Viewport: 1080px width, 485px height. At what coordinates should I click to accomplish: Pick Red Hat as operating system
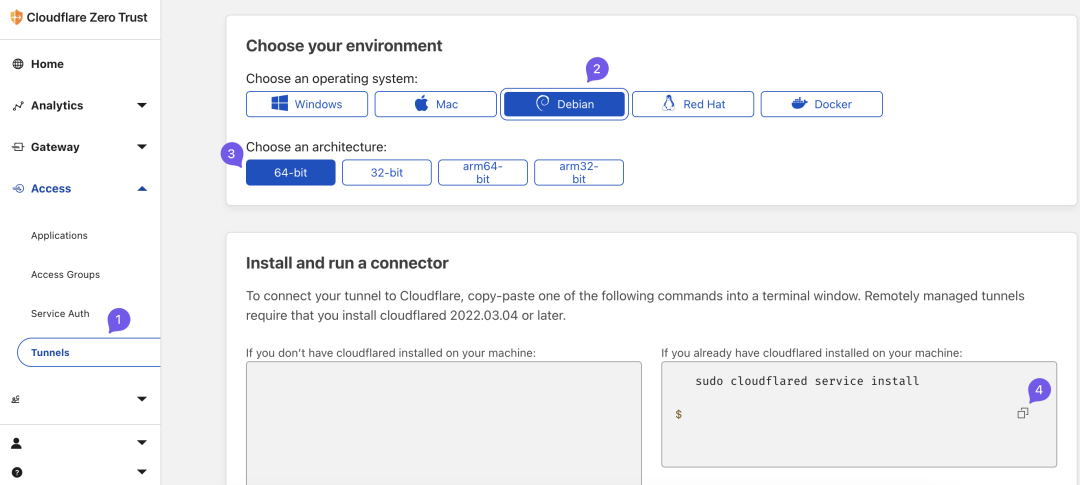point(692,104)
